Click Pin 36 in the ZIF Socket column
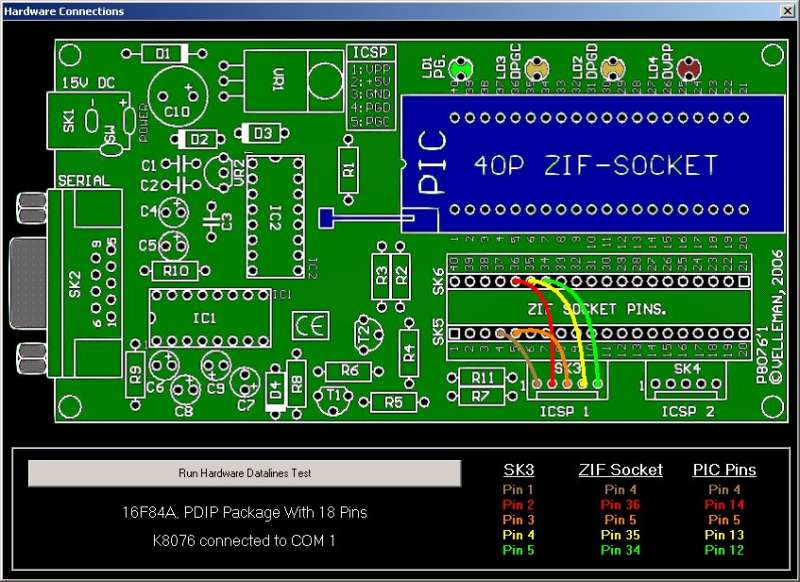 620,505
